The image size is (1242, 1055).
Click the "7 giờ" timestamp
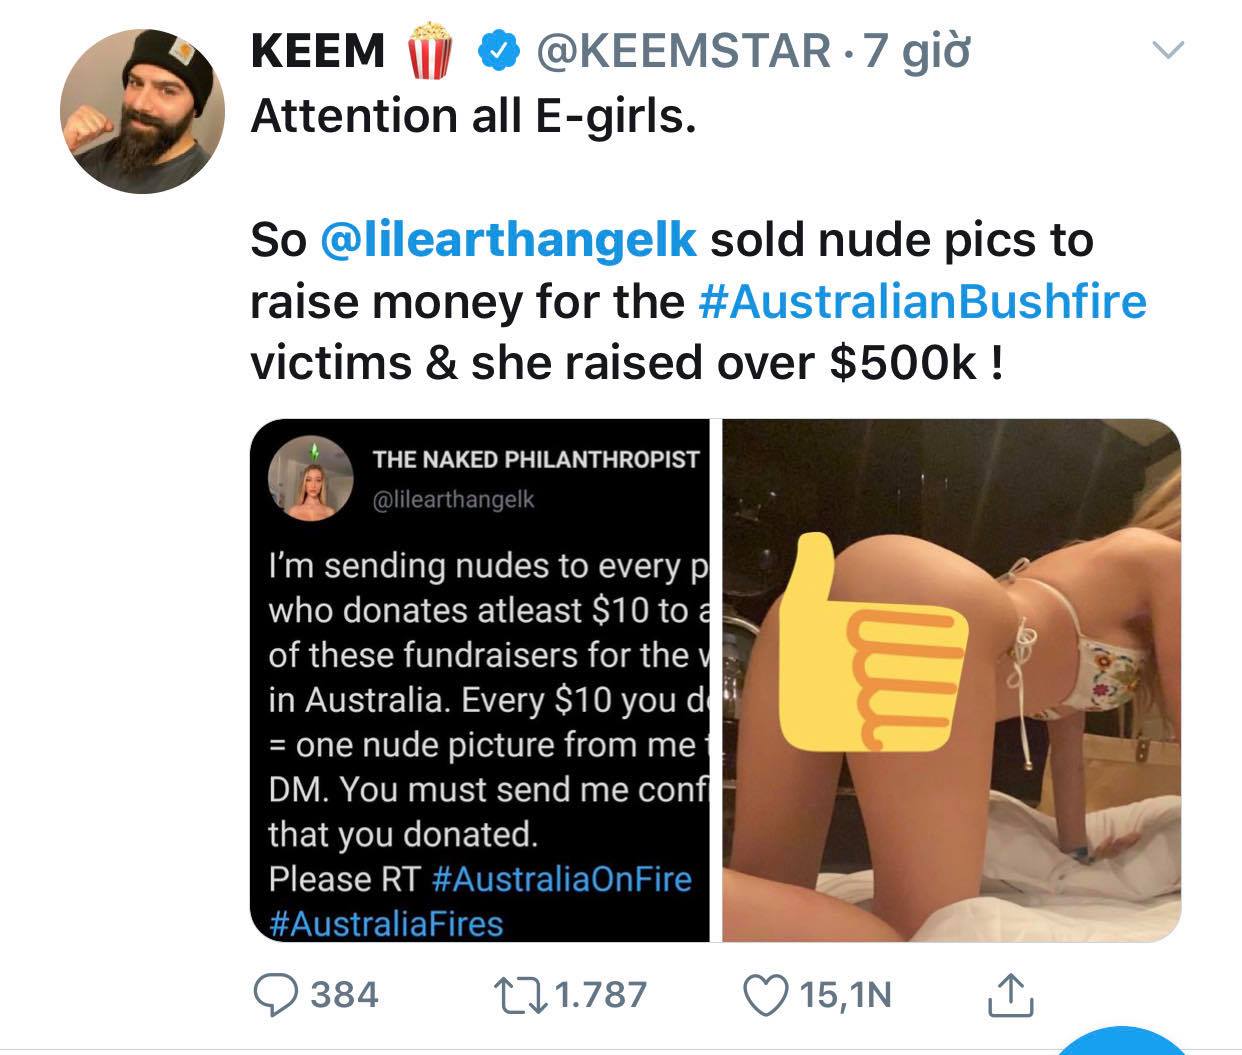(x=918, y=50)
